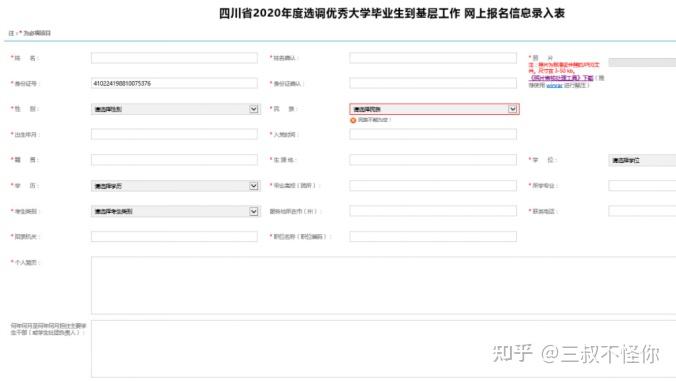Click the 身份证确认 ID confirmation field

pos(433,83)
